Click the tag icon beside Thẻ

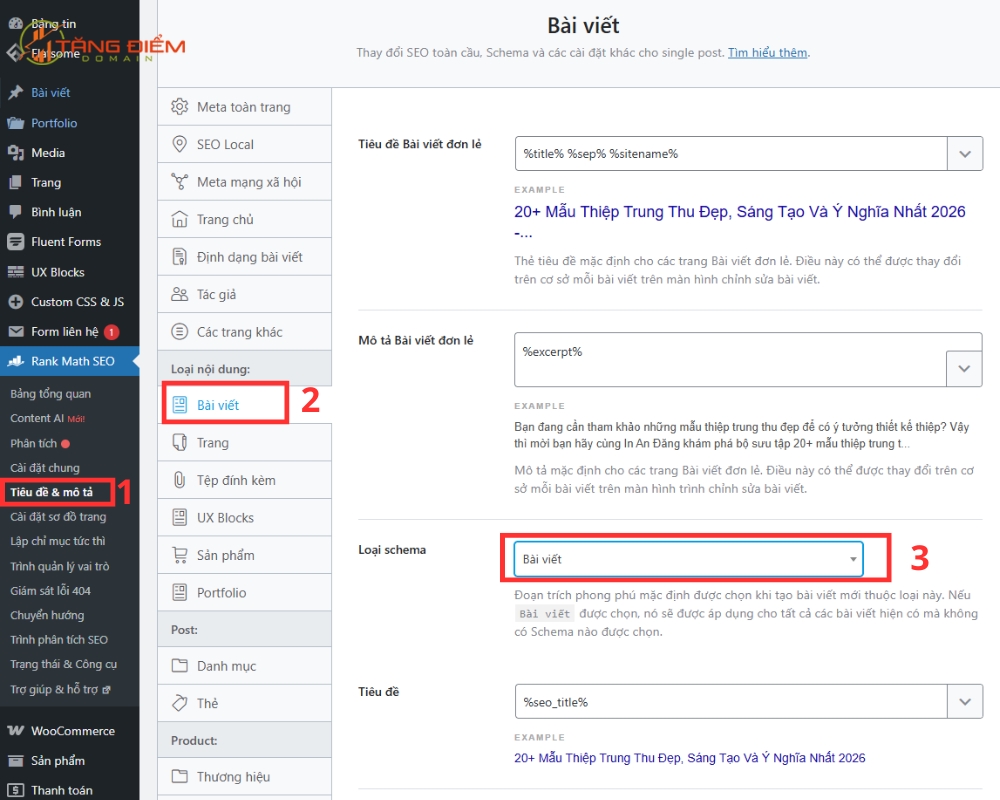click(180, 703)
